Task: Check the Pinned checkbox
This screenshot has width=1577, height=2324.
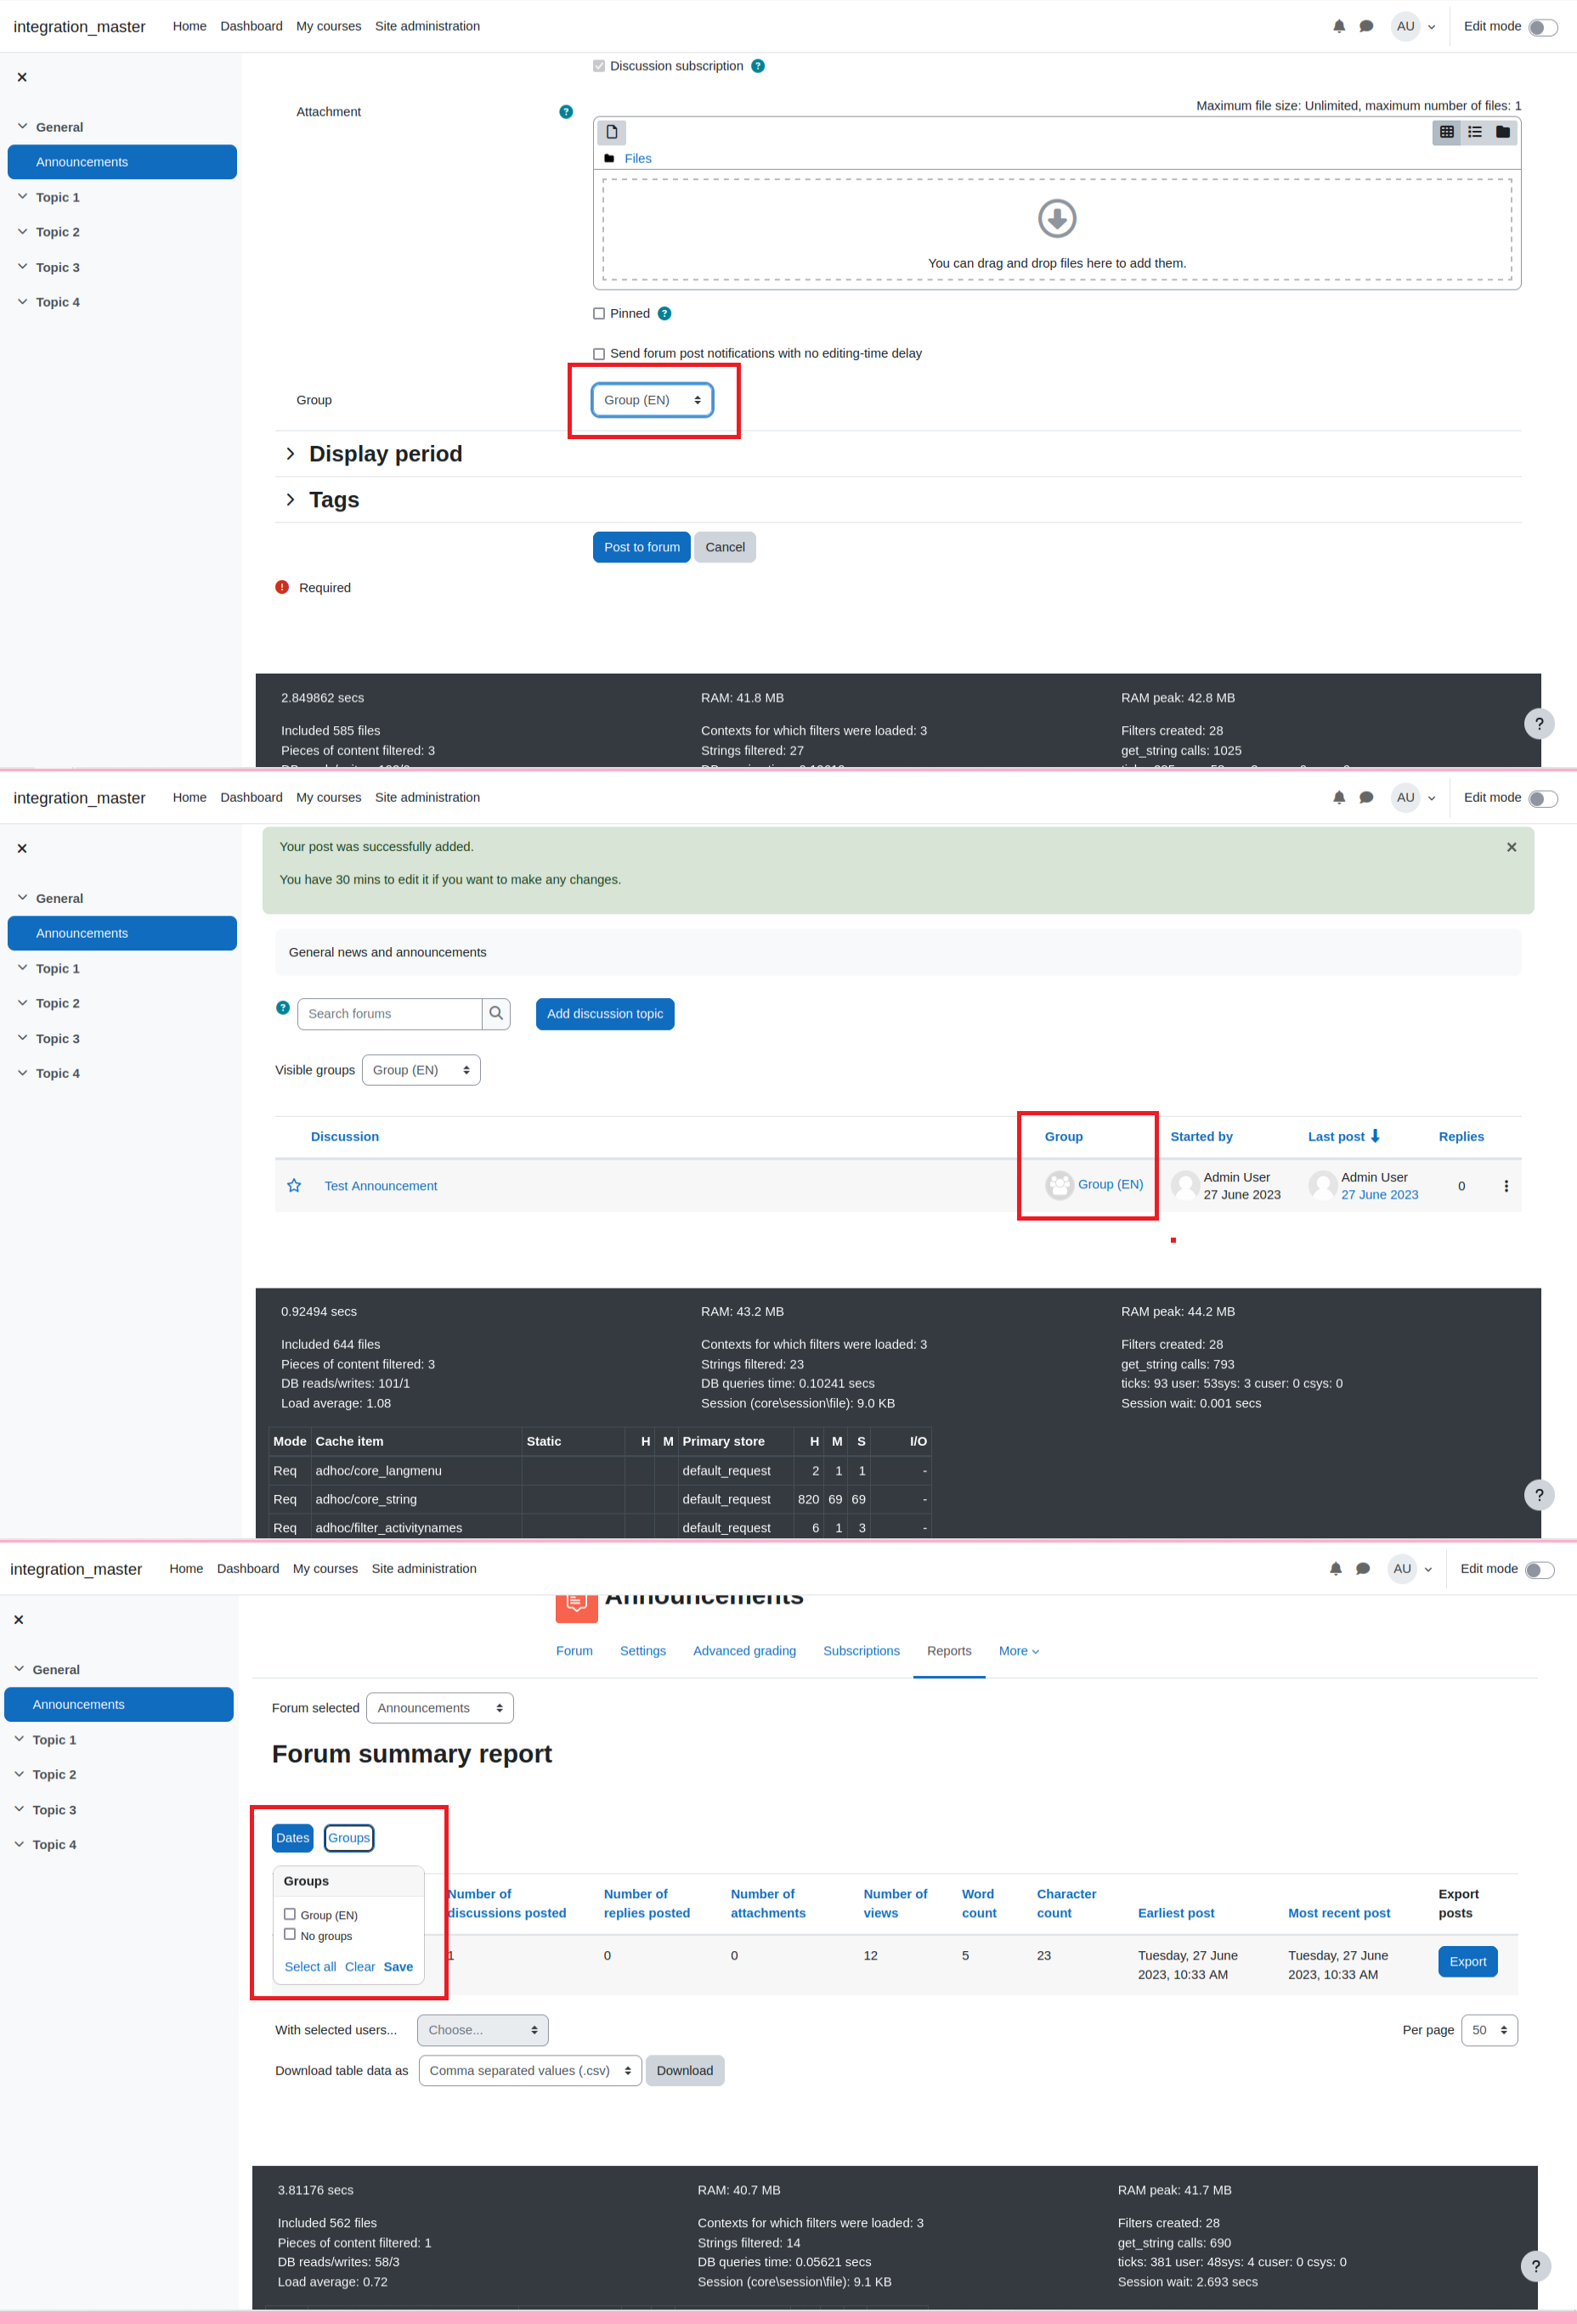Action: click(x=599, y=314)
